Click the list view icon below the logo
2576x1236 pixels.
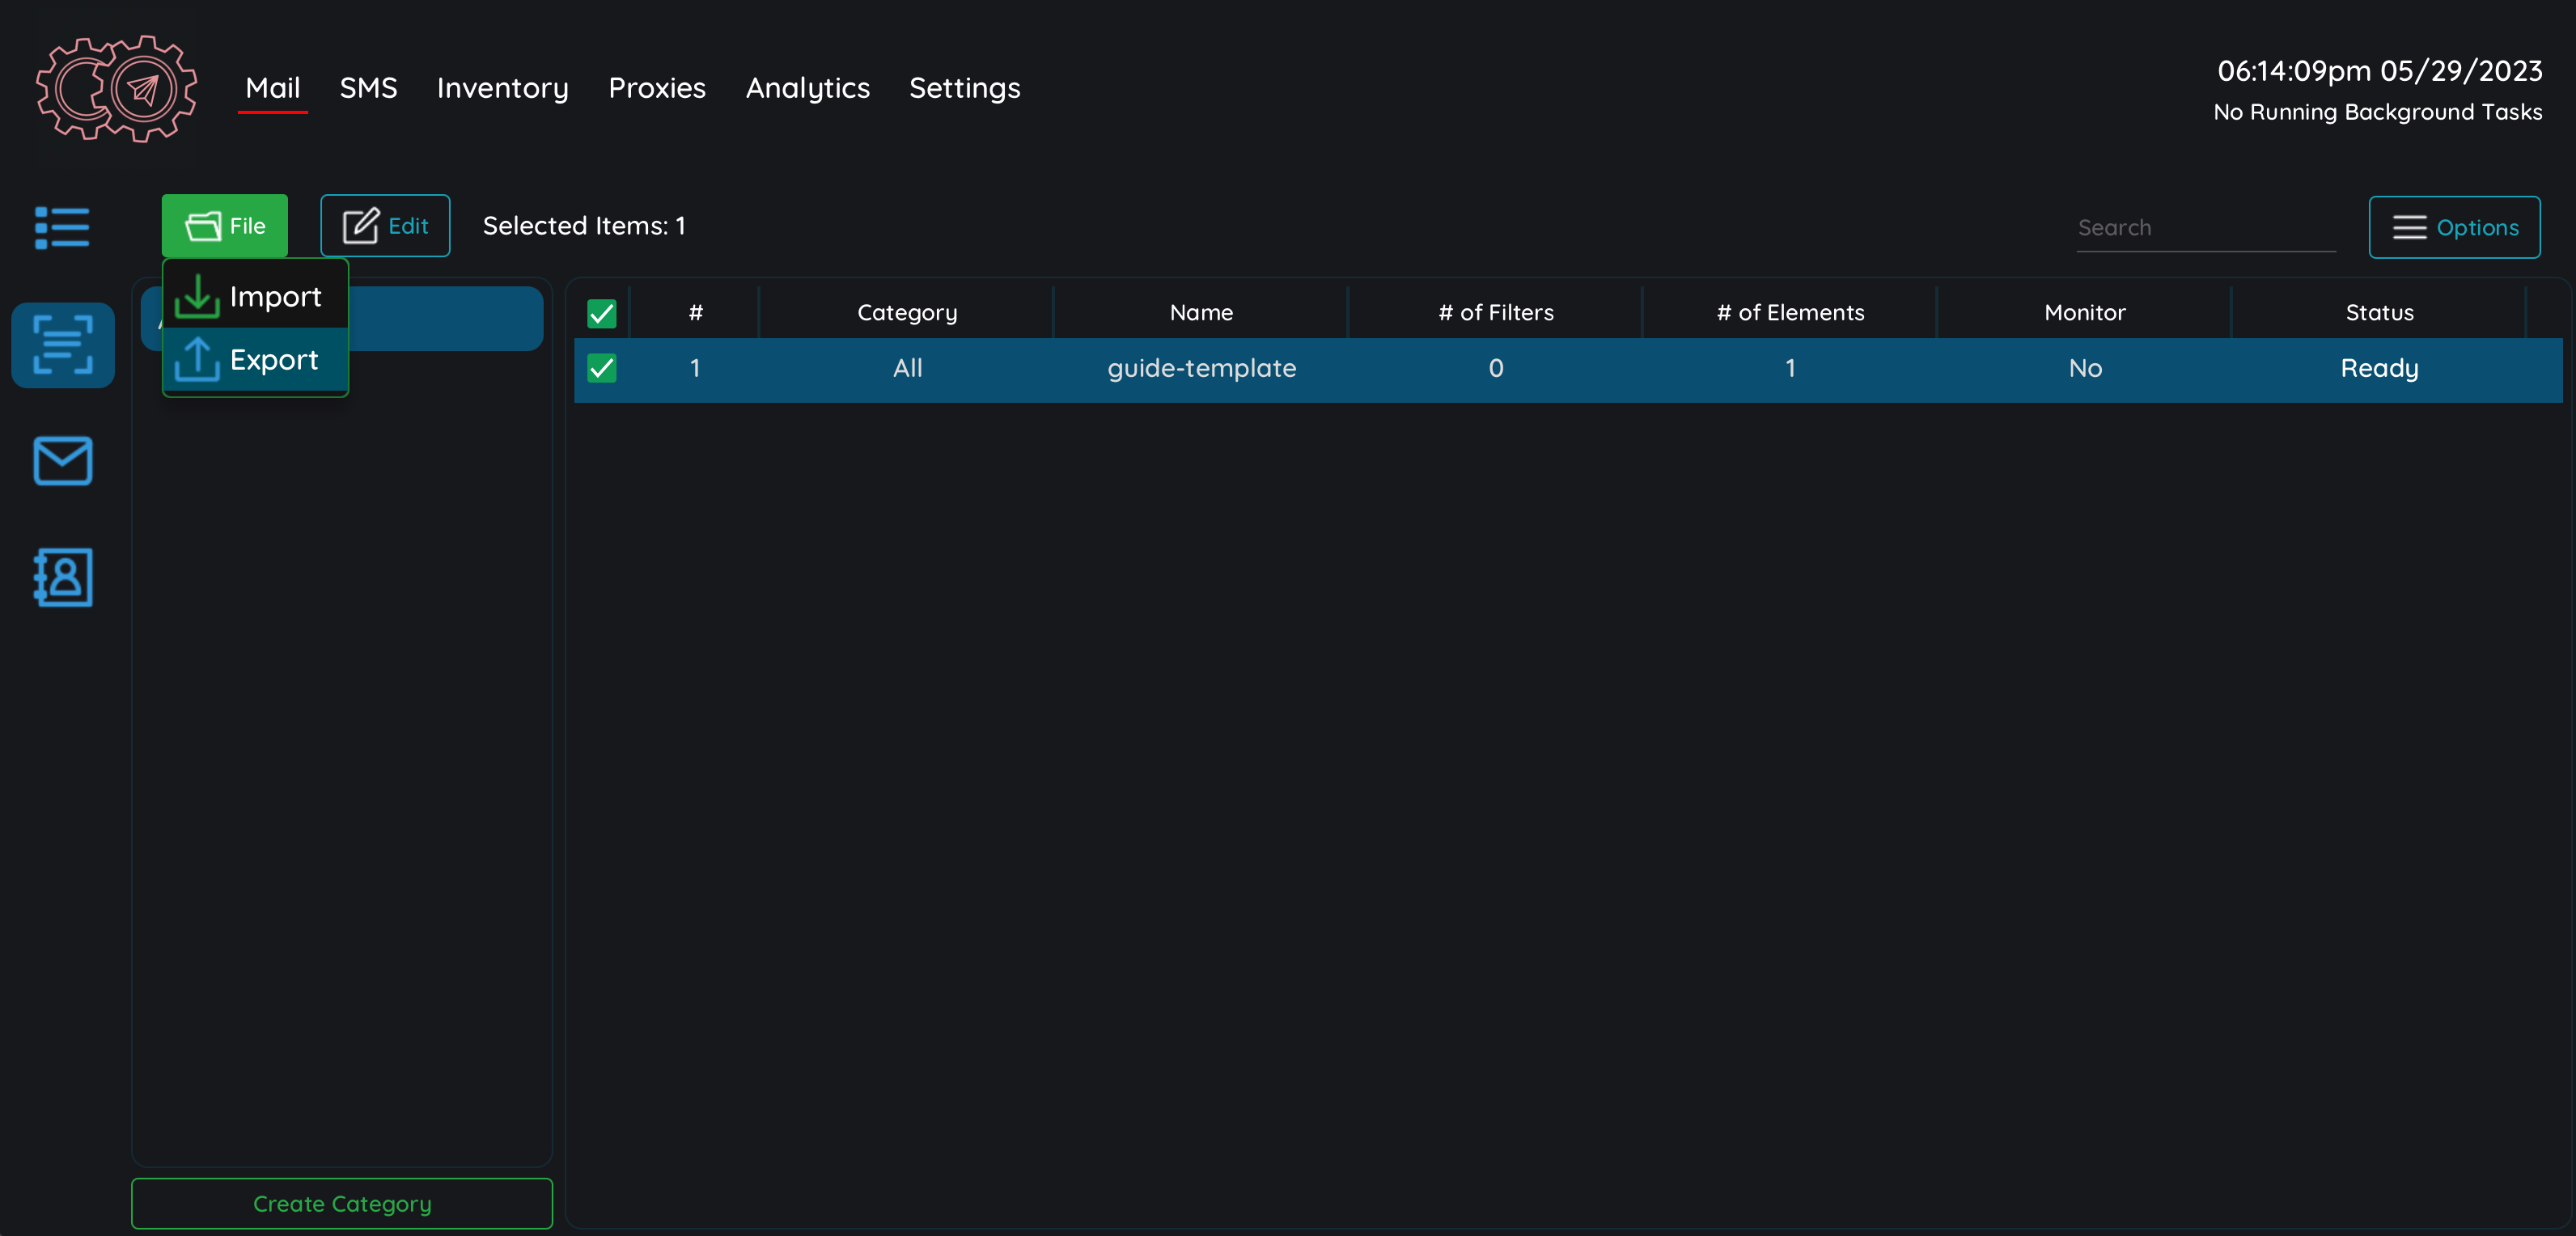point(62,227)
